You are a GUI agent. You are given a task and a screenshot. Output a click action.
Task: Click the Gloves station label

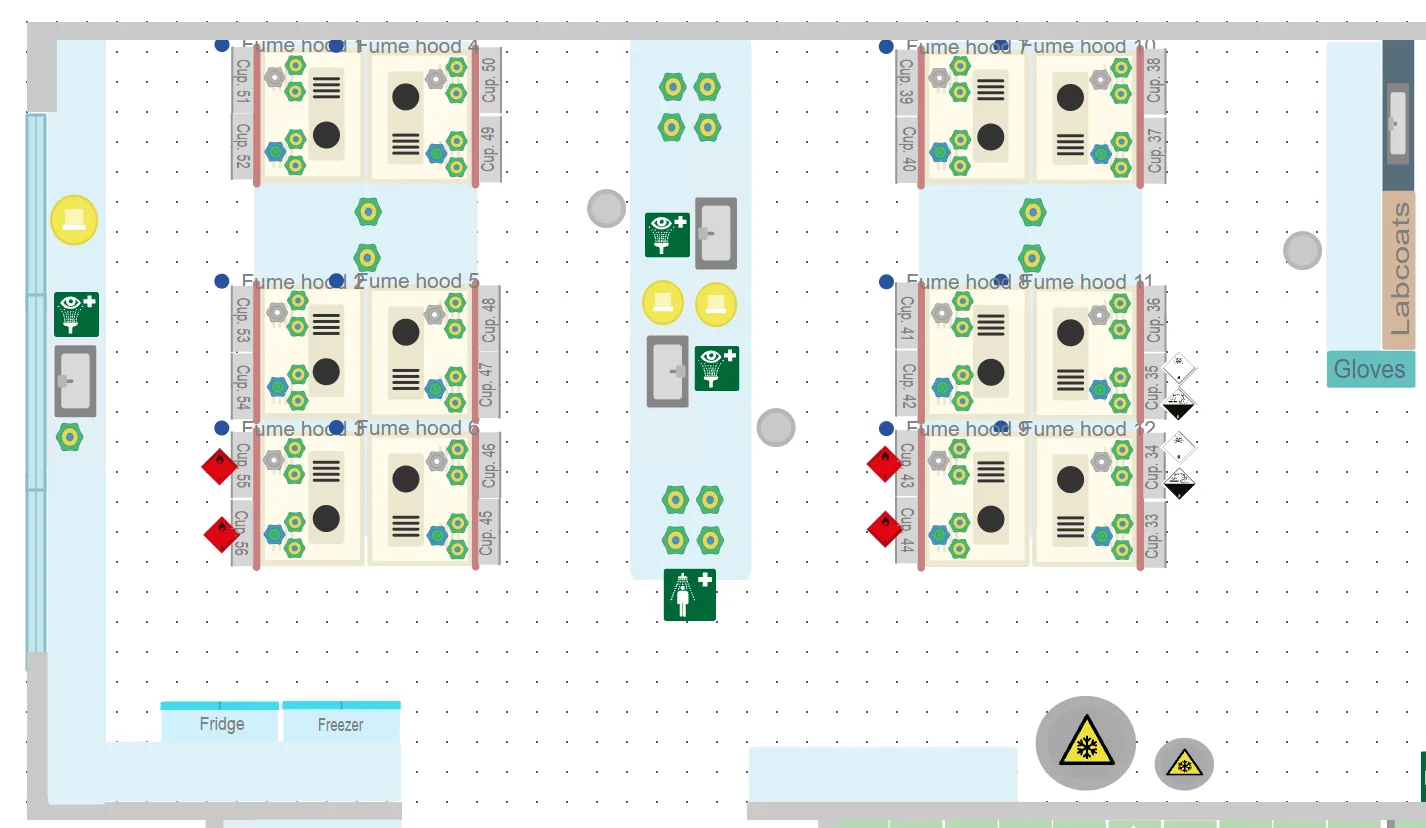pos(1370,369)
